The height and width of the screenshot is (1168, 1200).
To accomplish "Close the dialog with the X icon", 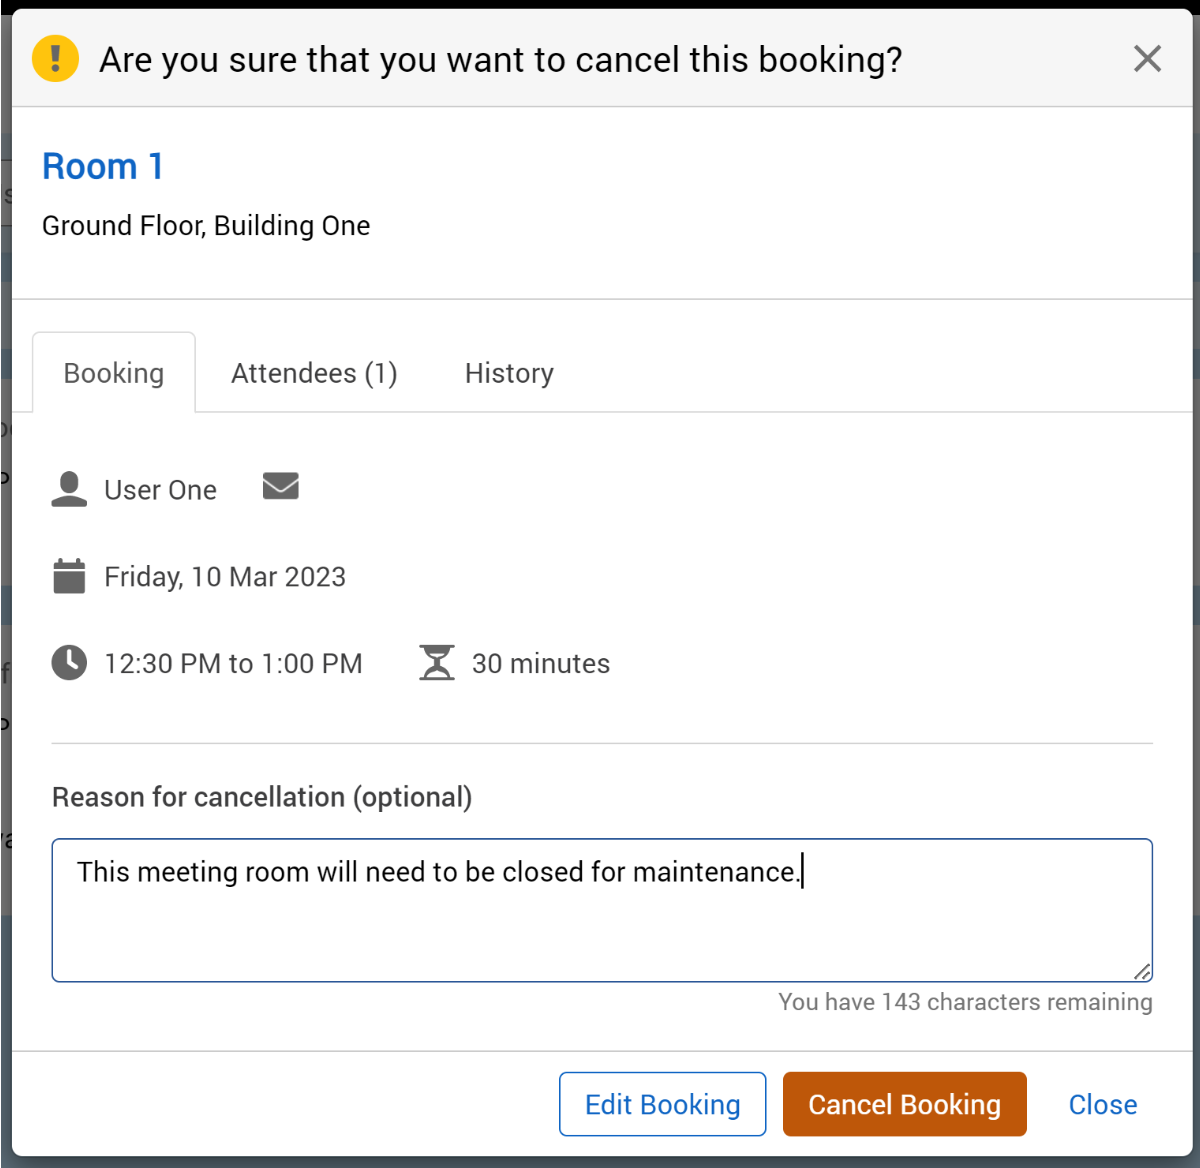I will tap(1147, 59).
